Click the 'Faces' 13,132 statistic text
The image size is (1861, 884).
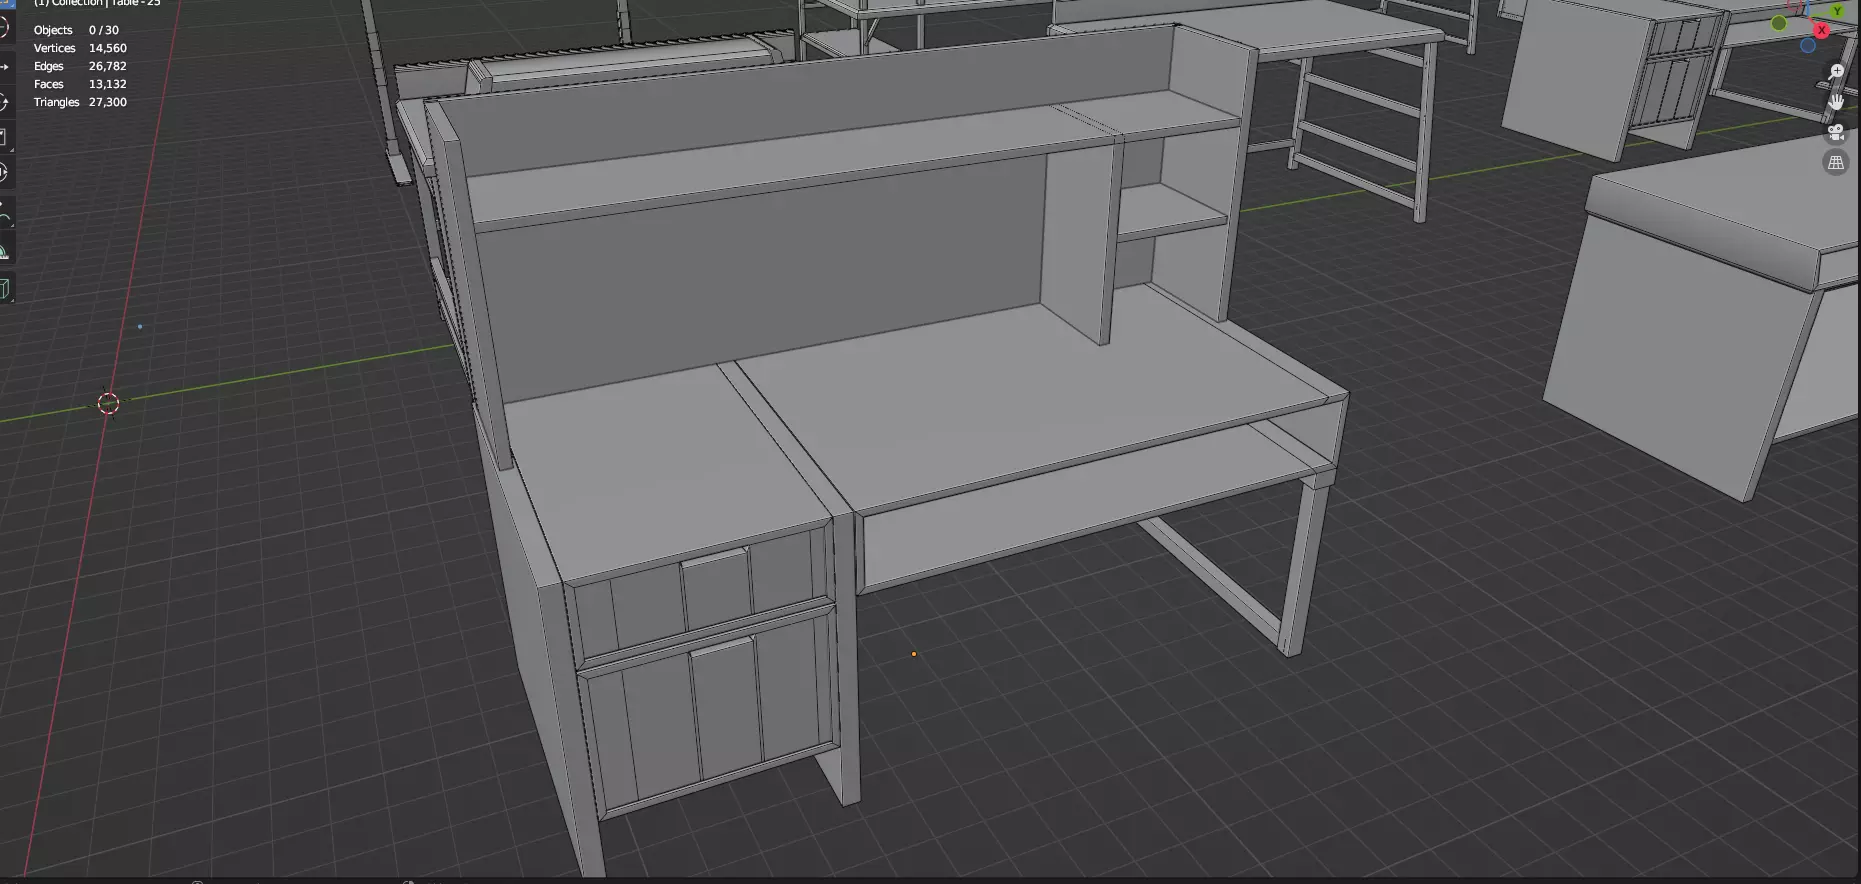point(80,84)
